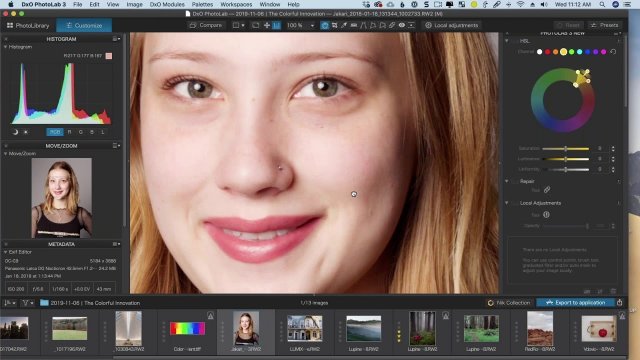The height and width of the screenshot is (360, 640).
Task: Increase the Saturation value stepper
Action: pyautogui.click(x=613, y=147)
